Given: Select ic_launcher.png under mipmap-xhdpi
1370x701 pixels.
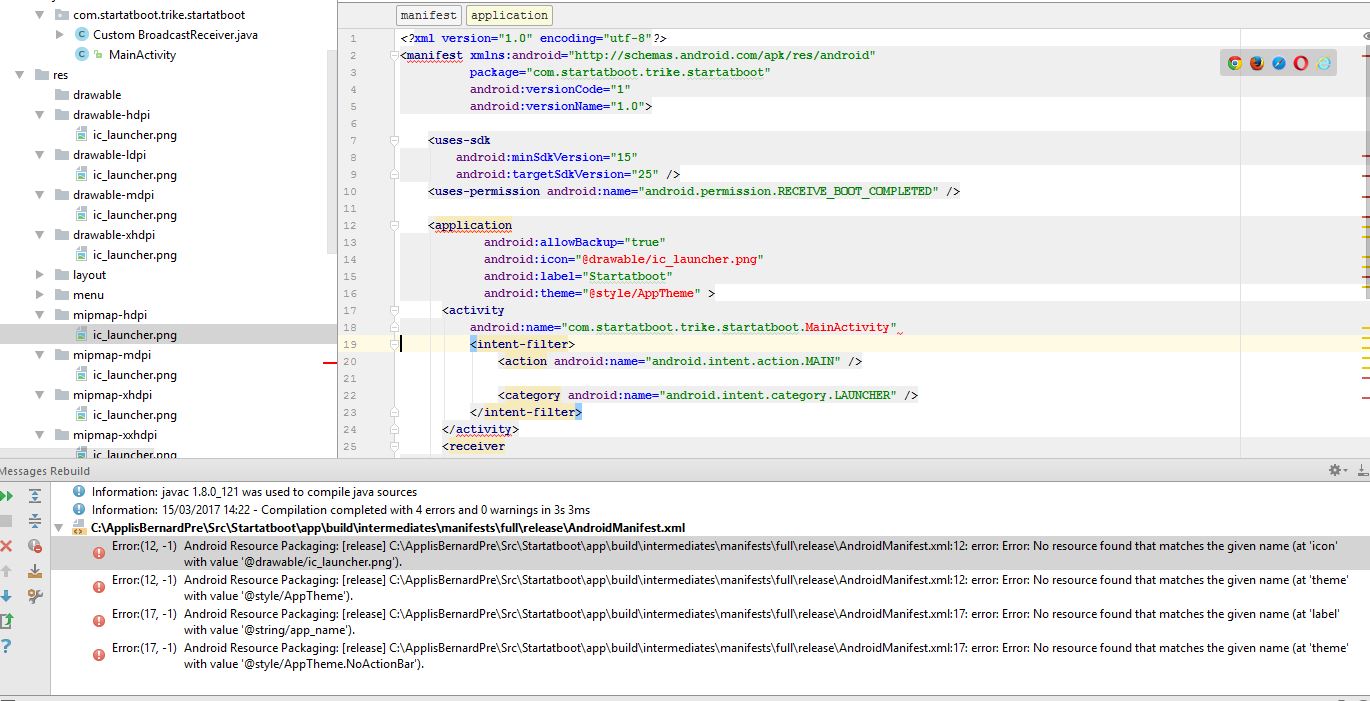Looking at the screenshot, I should pos(135,415).
